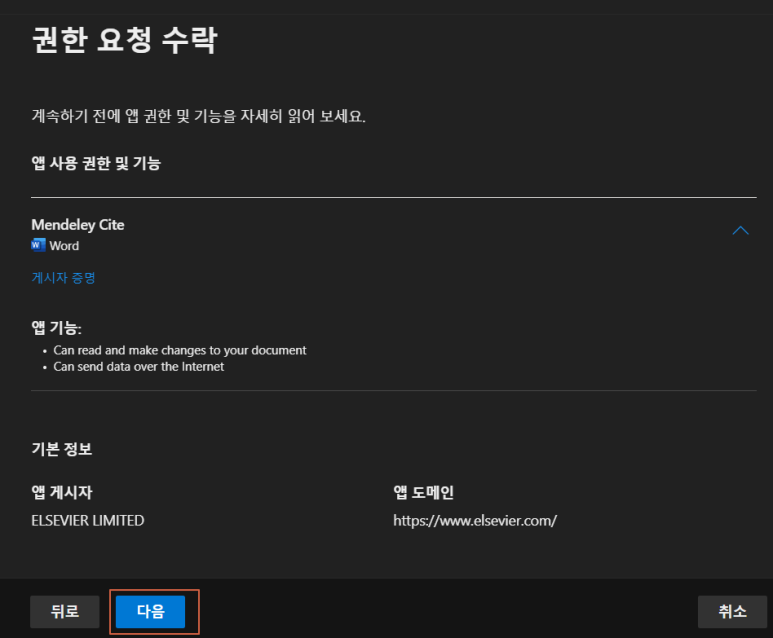
Task: Select the Mendeley Cite app name
Action: (x=78, y=225)
